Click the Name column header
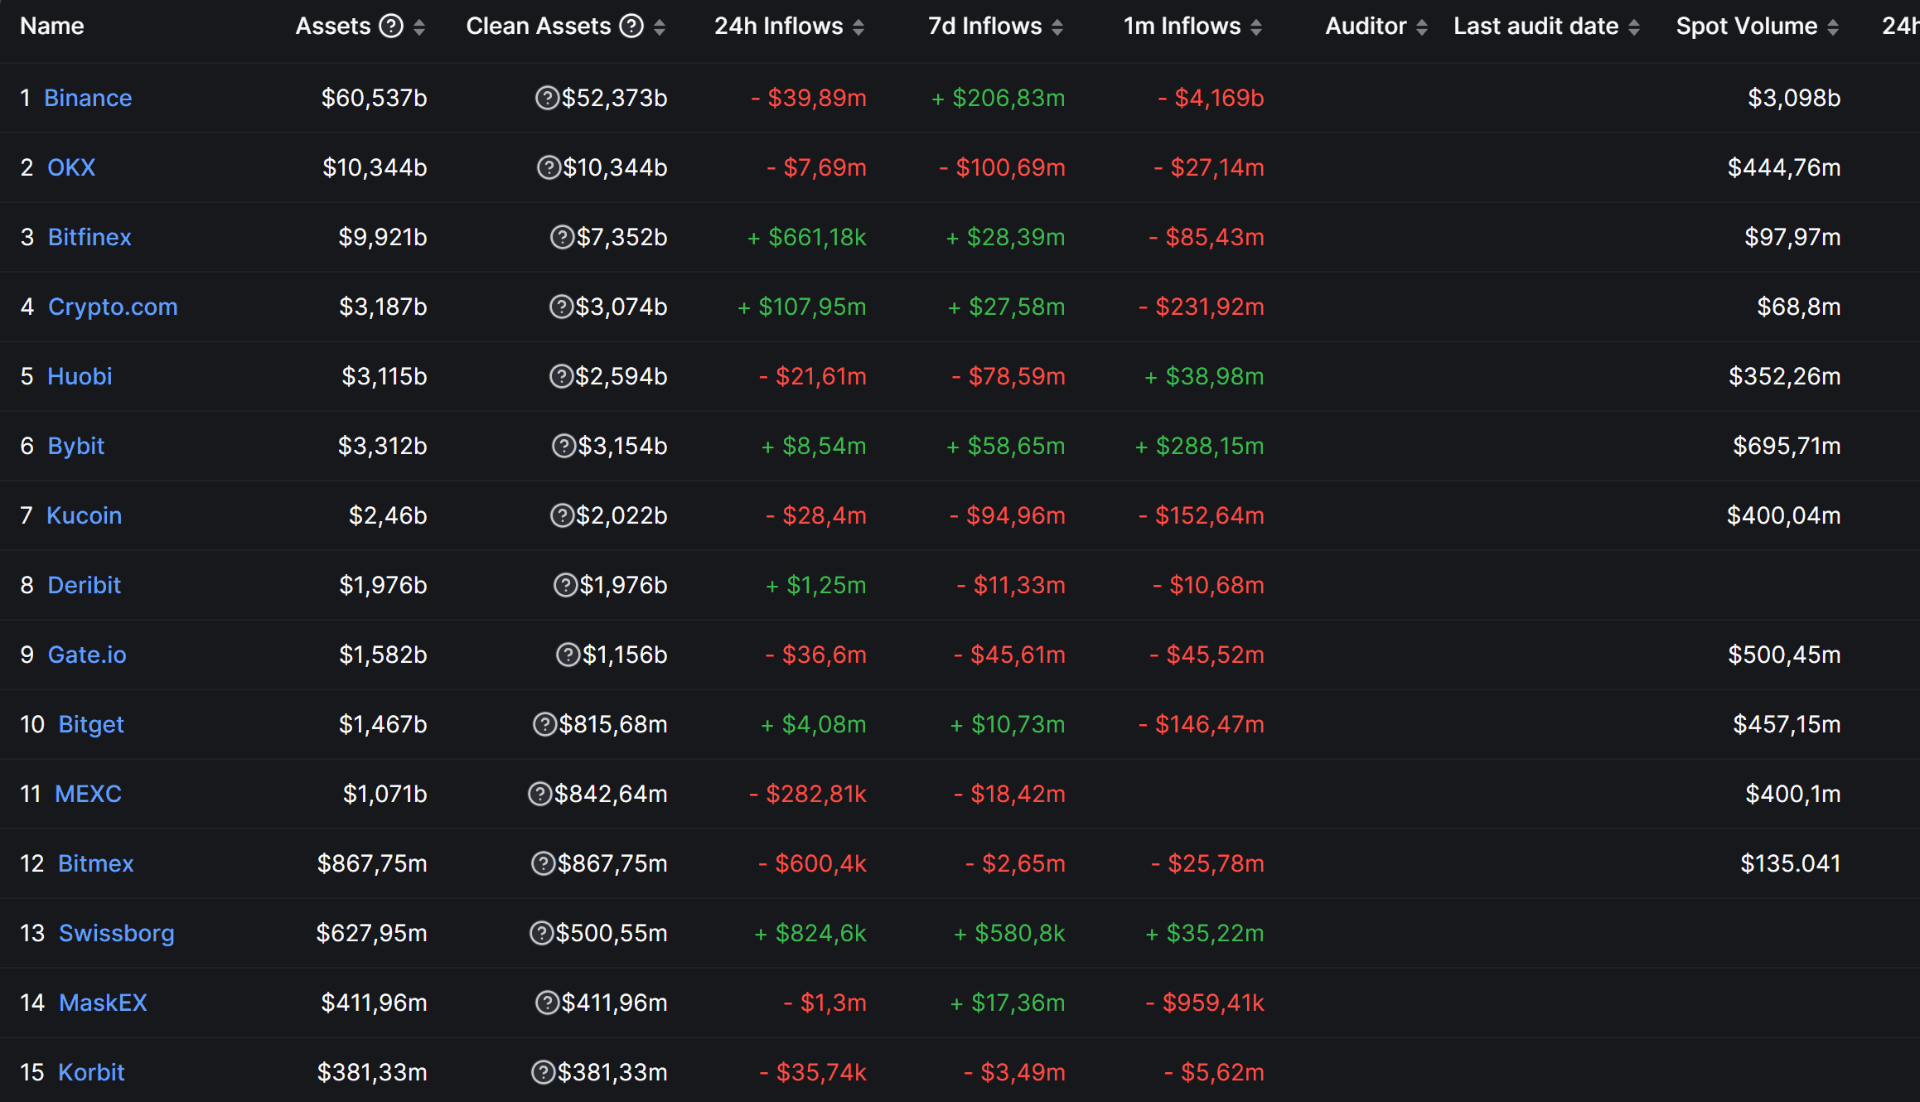 point(52,26)
